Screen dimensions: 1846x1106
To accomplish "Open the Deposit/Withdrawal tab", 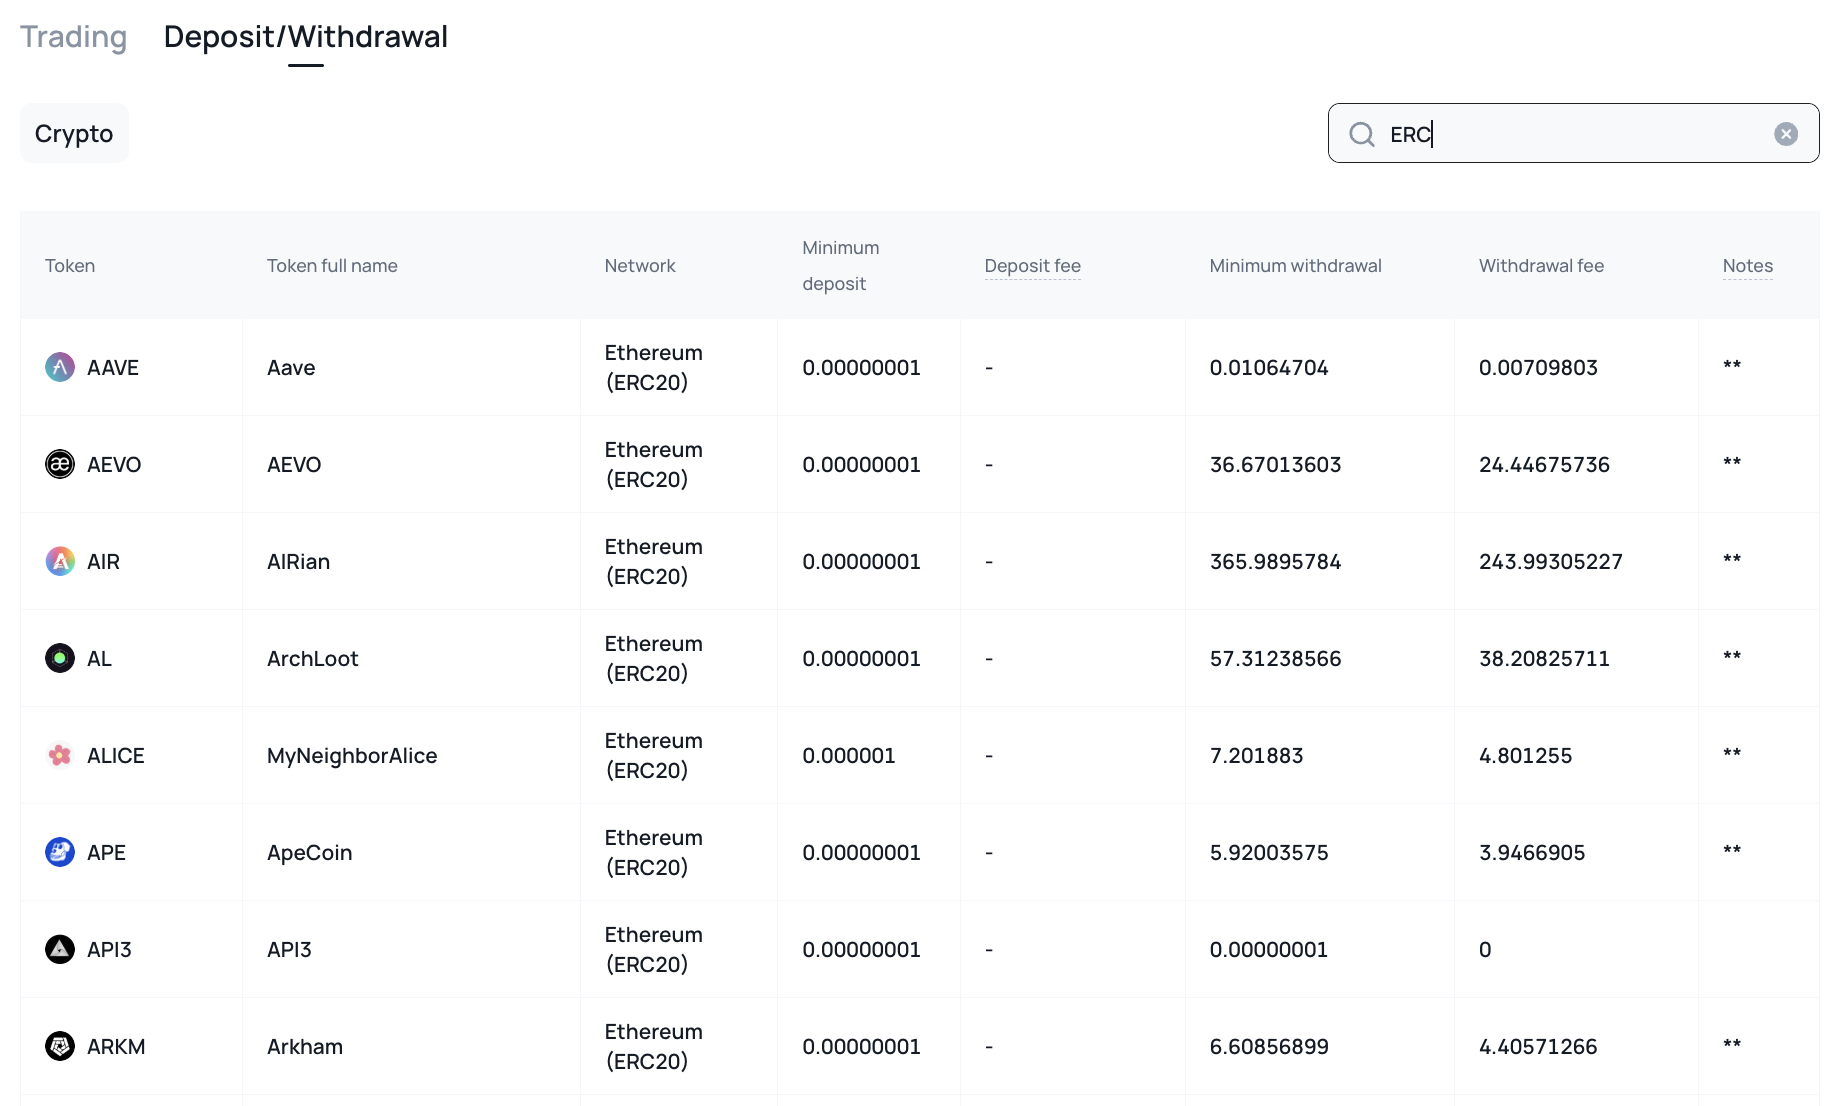I will coord(305,37).
